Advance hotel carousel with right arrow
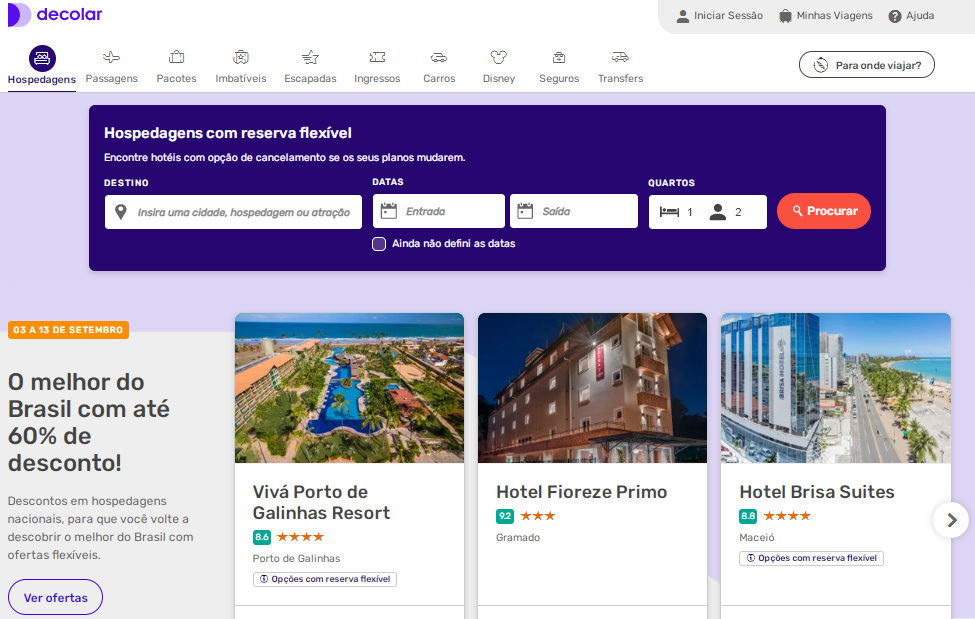Screen dimensions: 975x619 [951, 520]
